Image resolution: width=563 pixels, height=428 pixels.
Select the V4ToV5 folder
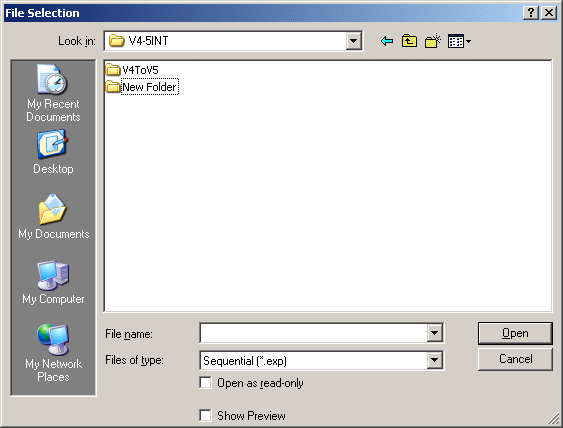pos(132,70)
